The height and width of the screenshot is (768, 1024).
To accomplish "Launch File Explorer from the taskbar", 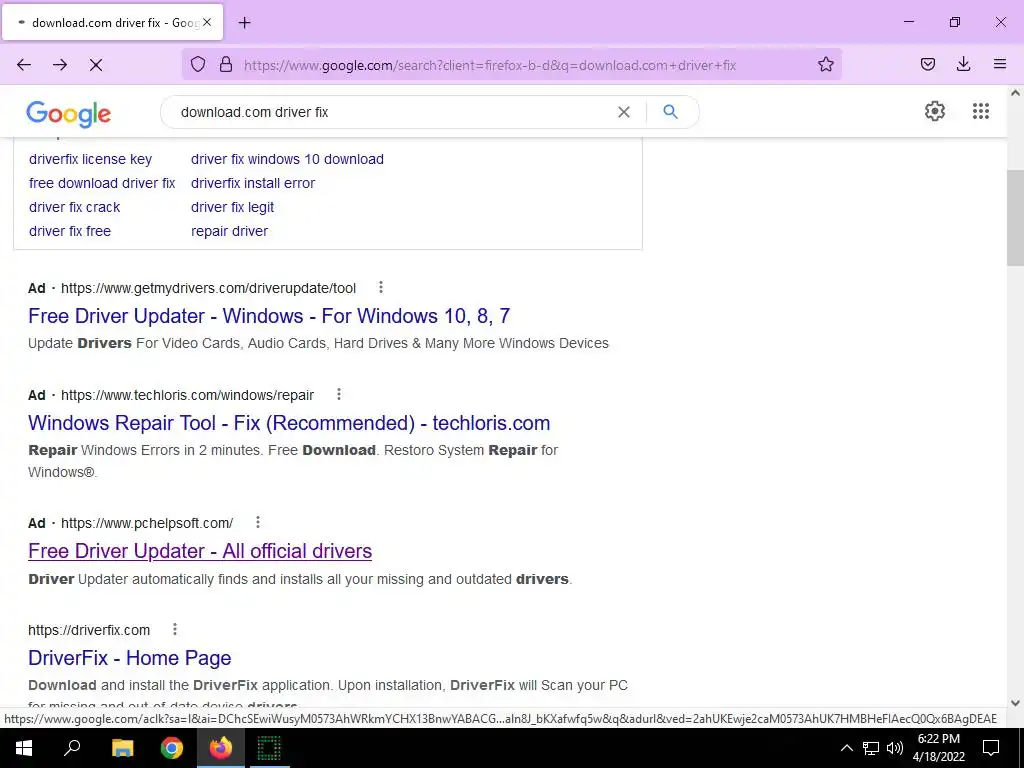I will tap(122, 748).
